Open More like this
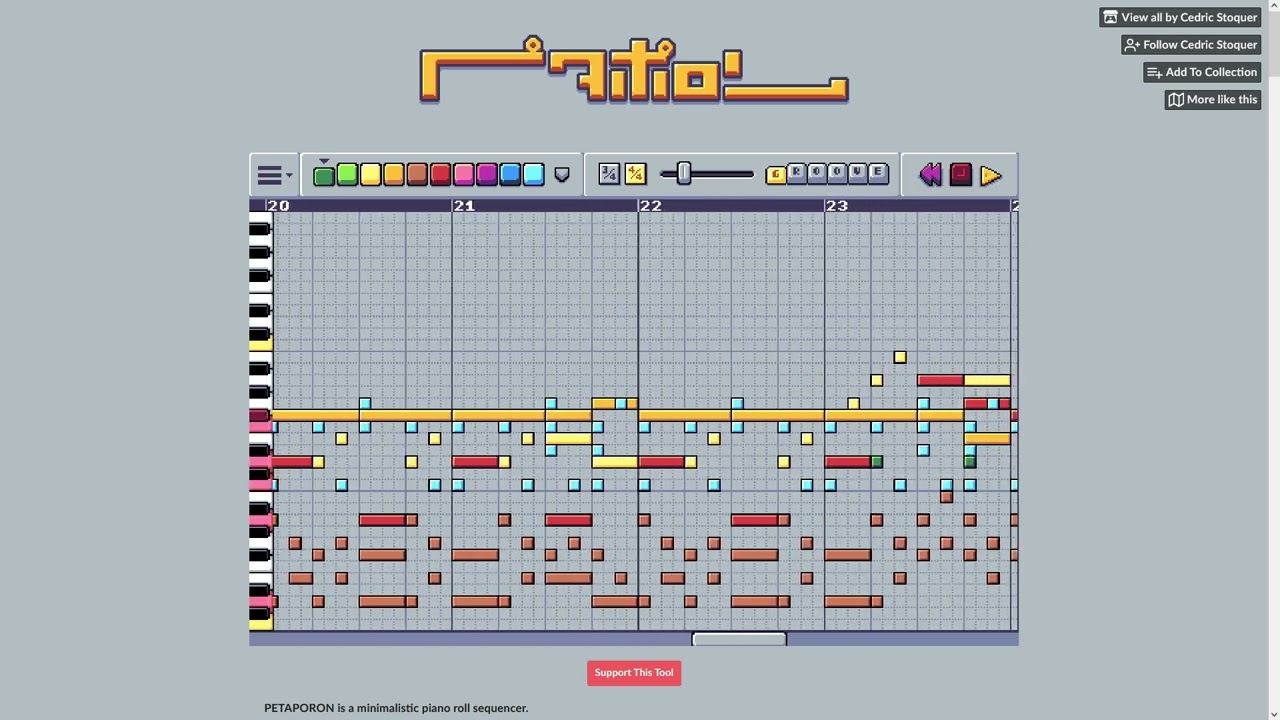The height and width of the screenshot is (720, 1280). [1212, 99]
